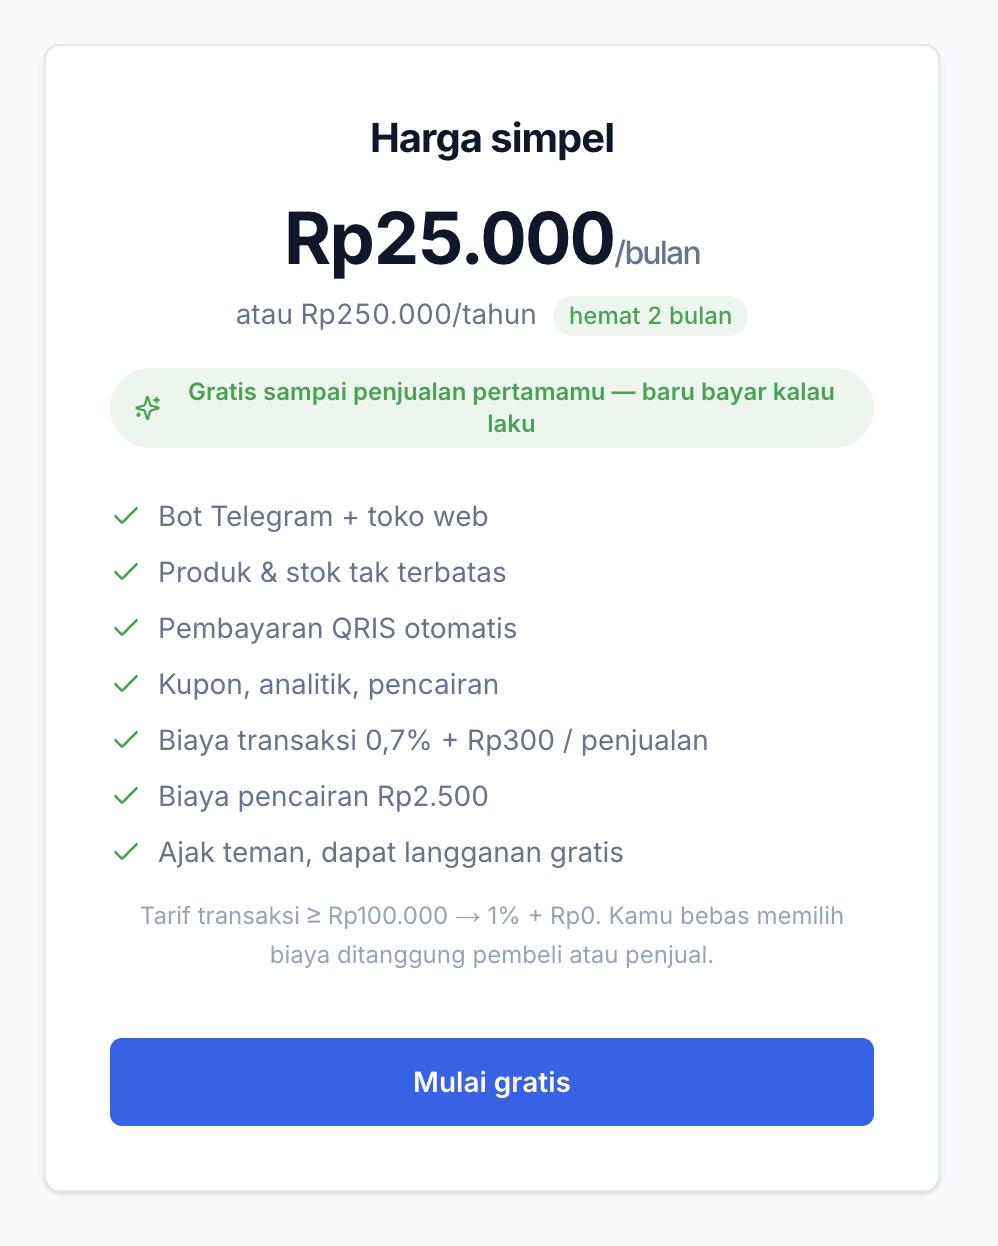This screenshot has height=1246, width=998.
Task: Click the checkmark beside Ajak teman, dapat langganan gratis
Action: tap(125, 852)
